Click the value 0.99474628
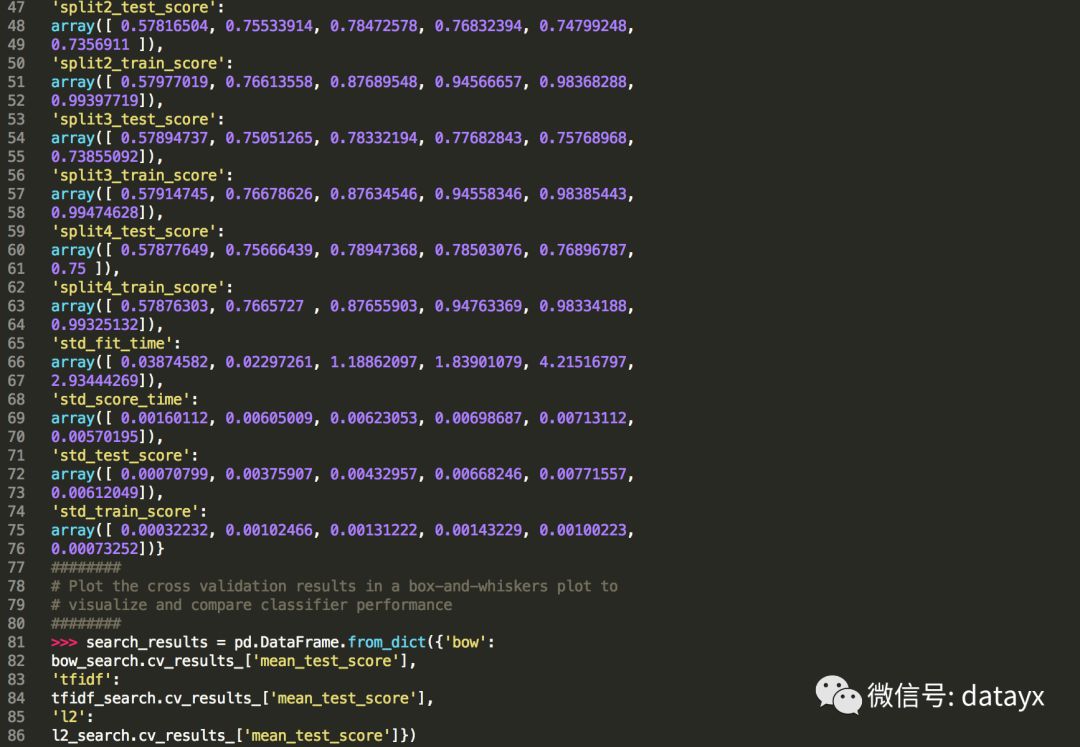 94,212
